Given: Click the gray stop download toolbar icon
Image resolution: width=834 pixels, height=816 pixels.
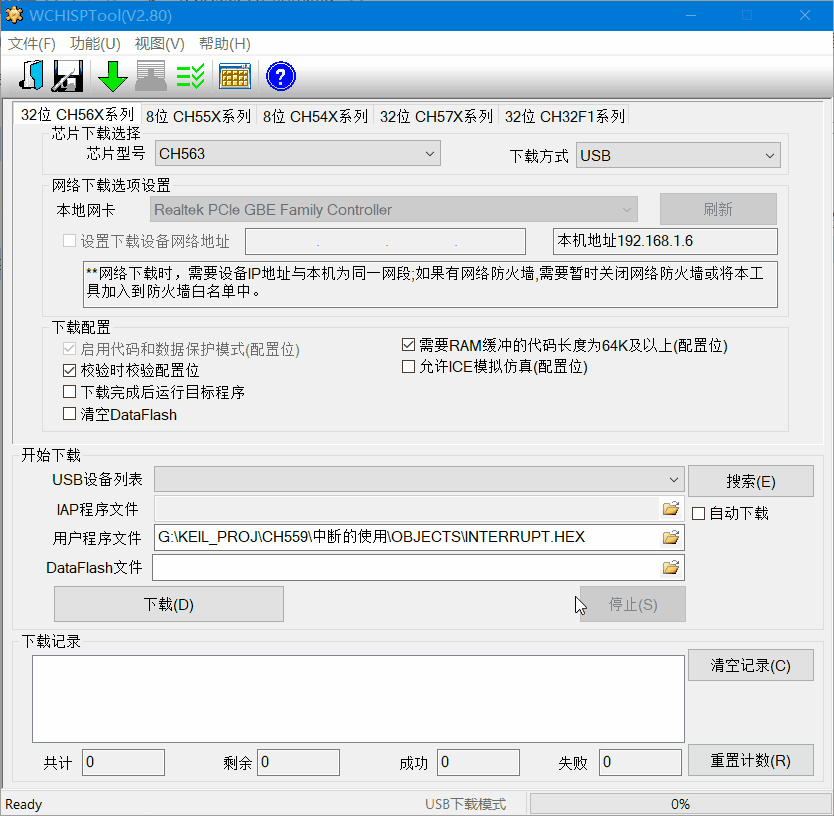Looking at the screenshot, I should pos(151,76).
